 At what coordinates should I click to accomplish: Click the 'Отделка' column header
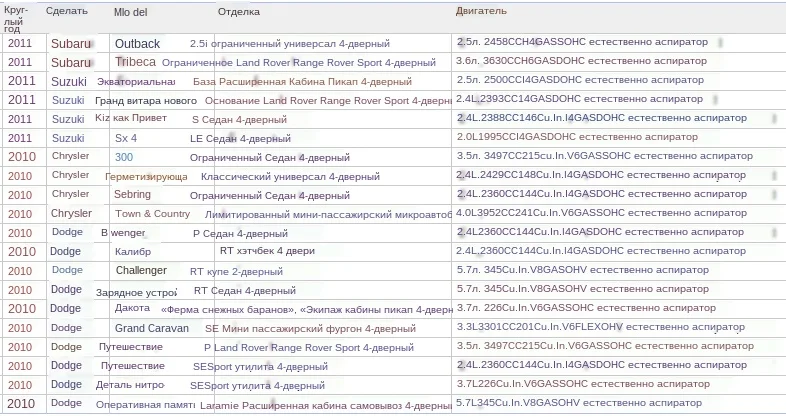point(239,12)
